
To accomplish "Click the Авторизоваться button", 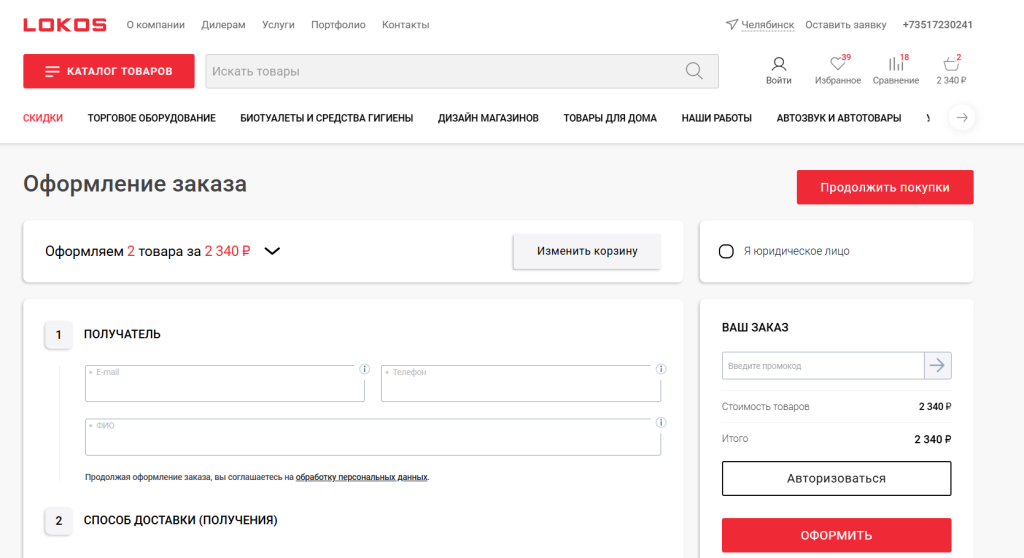I will tap(837, 478).
